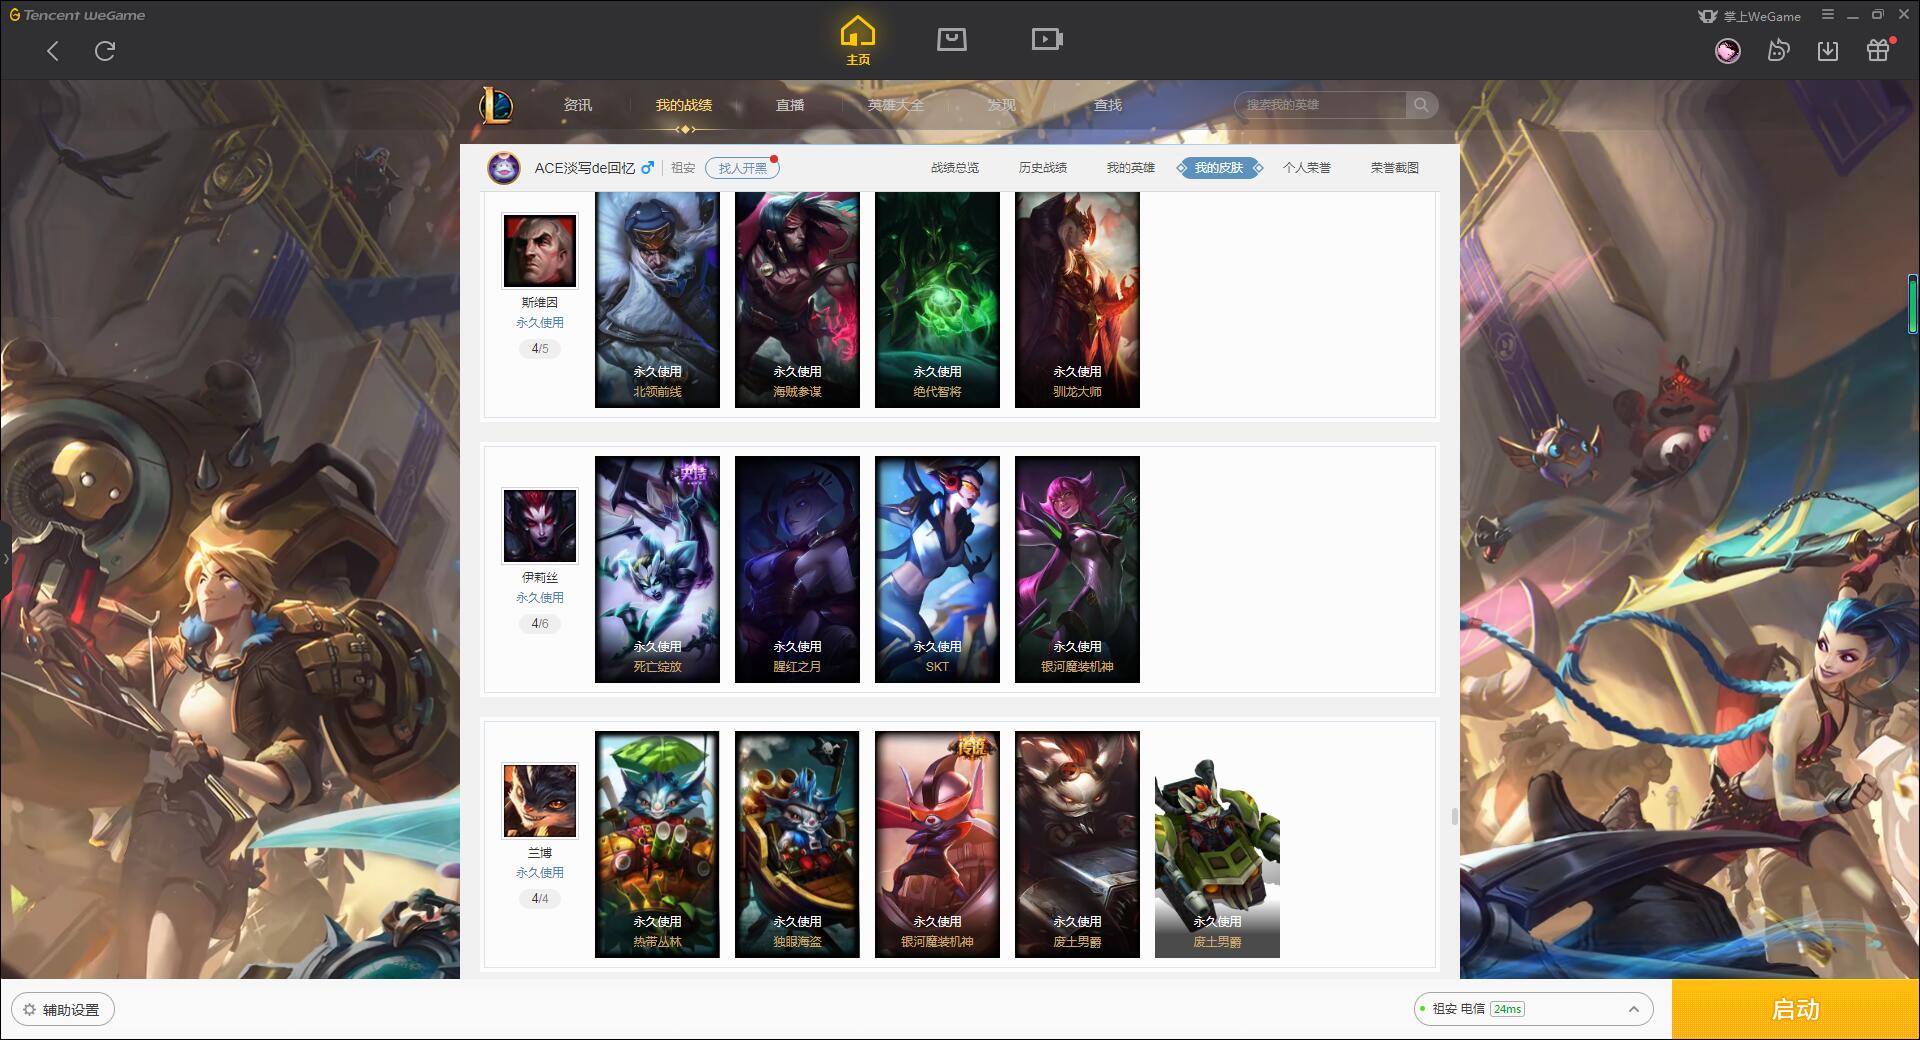The image size is (1920, 1040).
Task: Open the 个人荣誉 sub-tab
Action: click(1307, 168)
